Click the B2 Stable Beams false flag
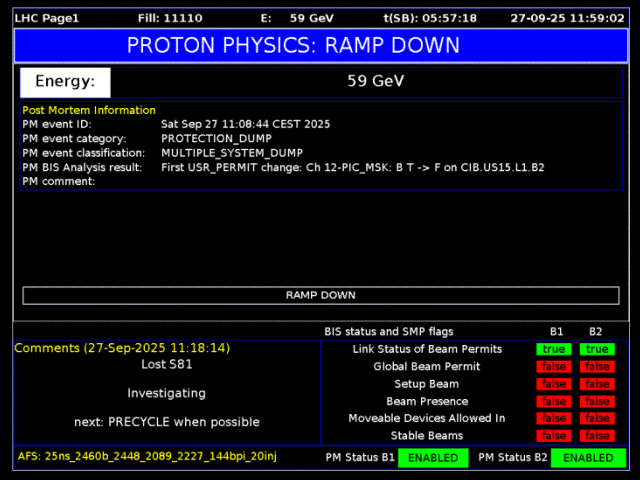 pos(596,436)
